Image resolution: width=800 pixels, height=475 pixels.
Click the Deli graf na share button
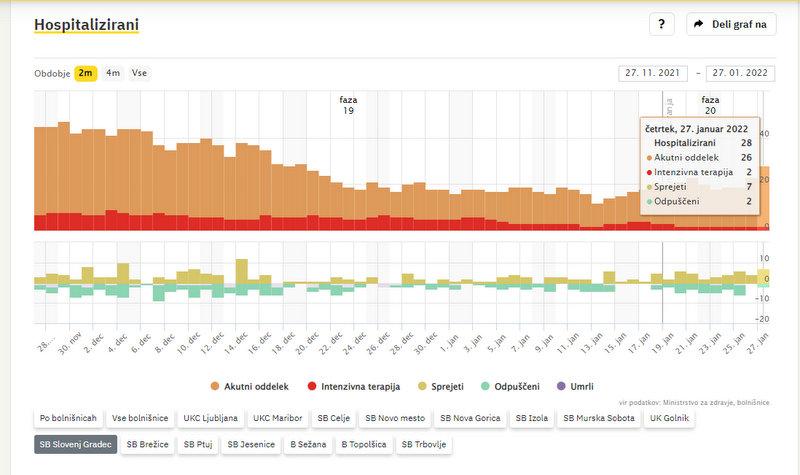click(x=731, y=24)
